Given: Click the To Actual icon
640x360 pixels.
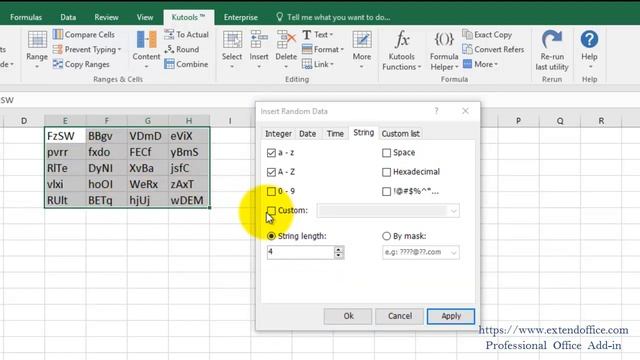Looking at the screenshot, I should tap(169, 35).
